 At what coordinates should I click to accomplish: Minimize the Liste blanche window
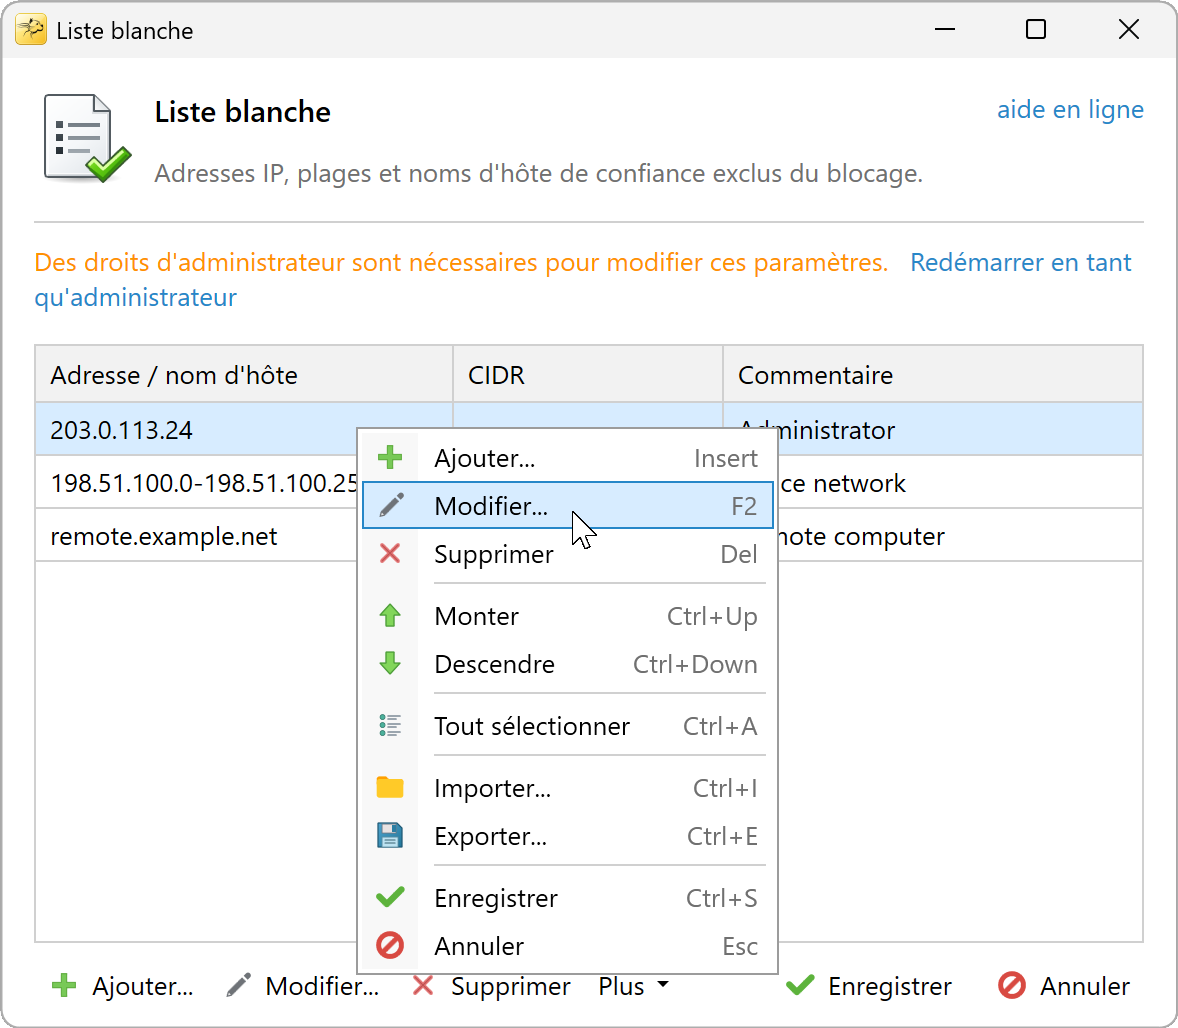(x=944, y=30)
